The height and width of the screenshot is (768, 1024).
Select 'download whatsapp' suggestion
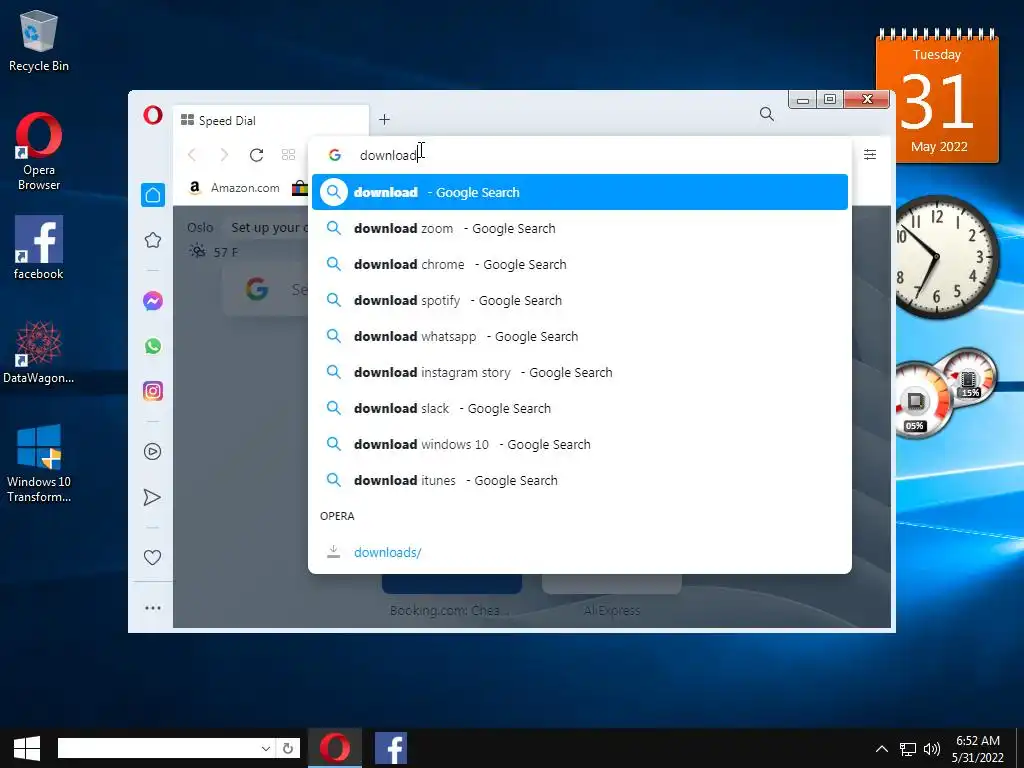coord(580,336)
